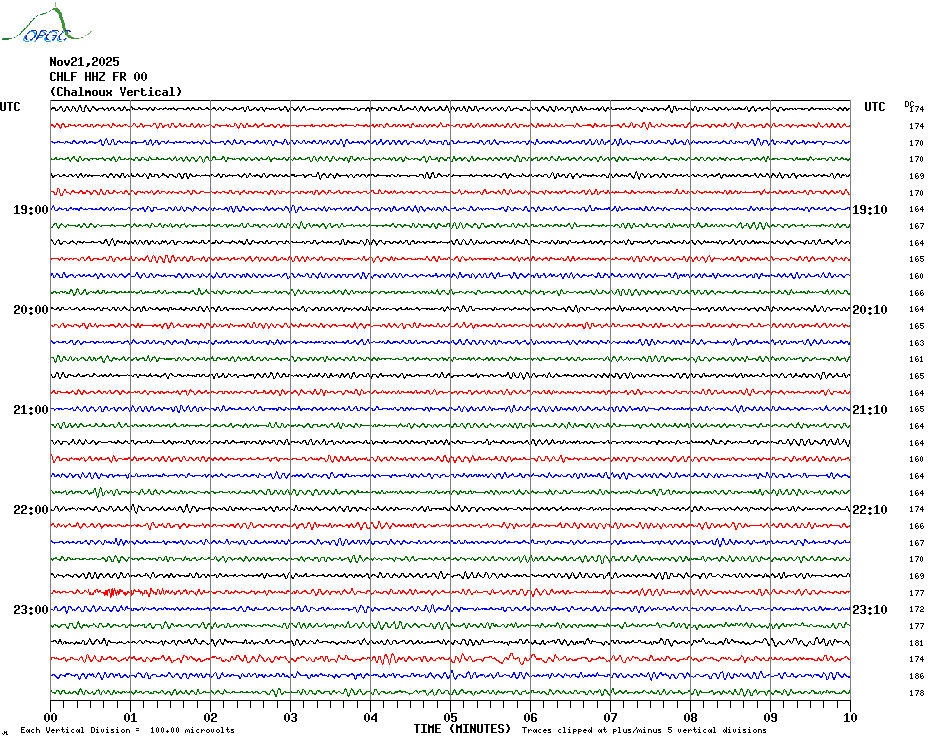Select the 22:00 time label
This screenshot has width=930, height=744.
[31, 510]
